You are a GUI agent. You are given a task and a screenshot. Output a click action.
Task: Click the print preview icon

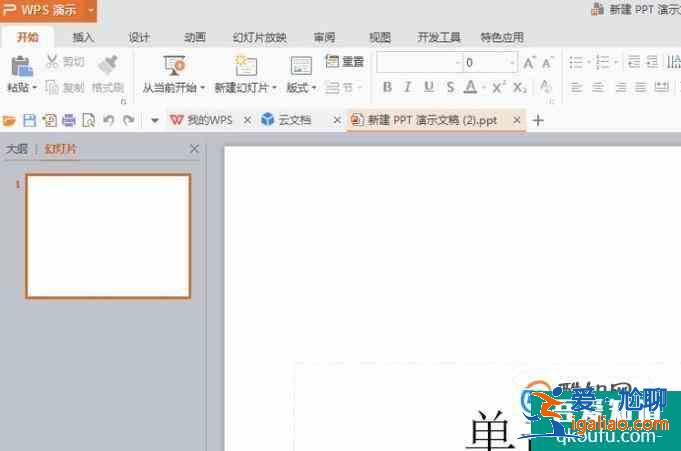(x=89, y=120)
